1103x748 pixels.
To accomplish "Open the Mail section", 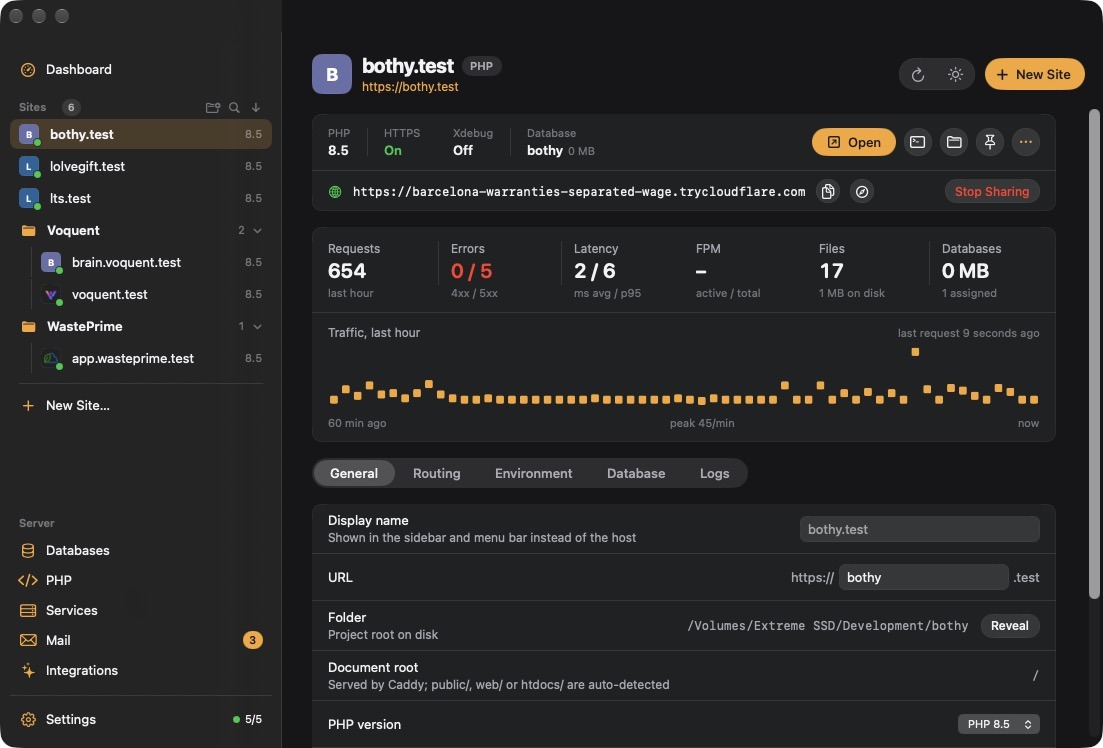I will tap(141, 640).
